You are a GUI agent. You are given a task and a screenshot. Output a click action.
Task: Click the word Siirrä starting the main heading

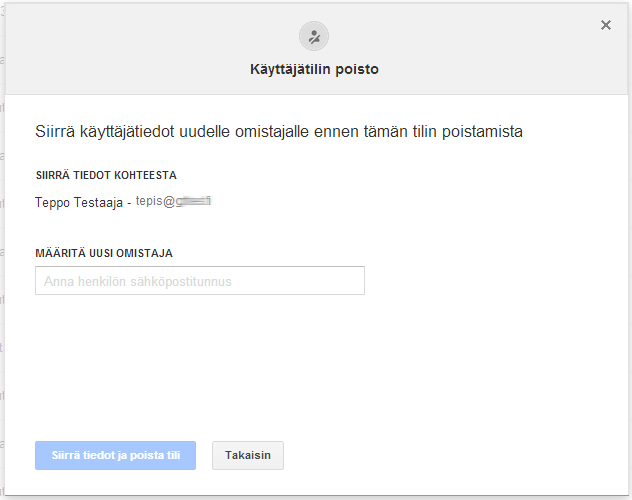55,131
